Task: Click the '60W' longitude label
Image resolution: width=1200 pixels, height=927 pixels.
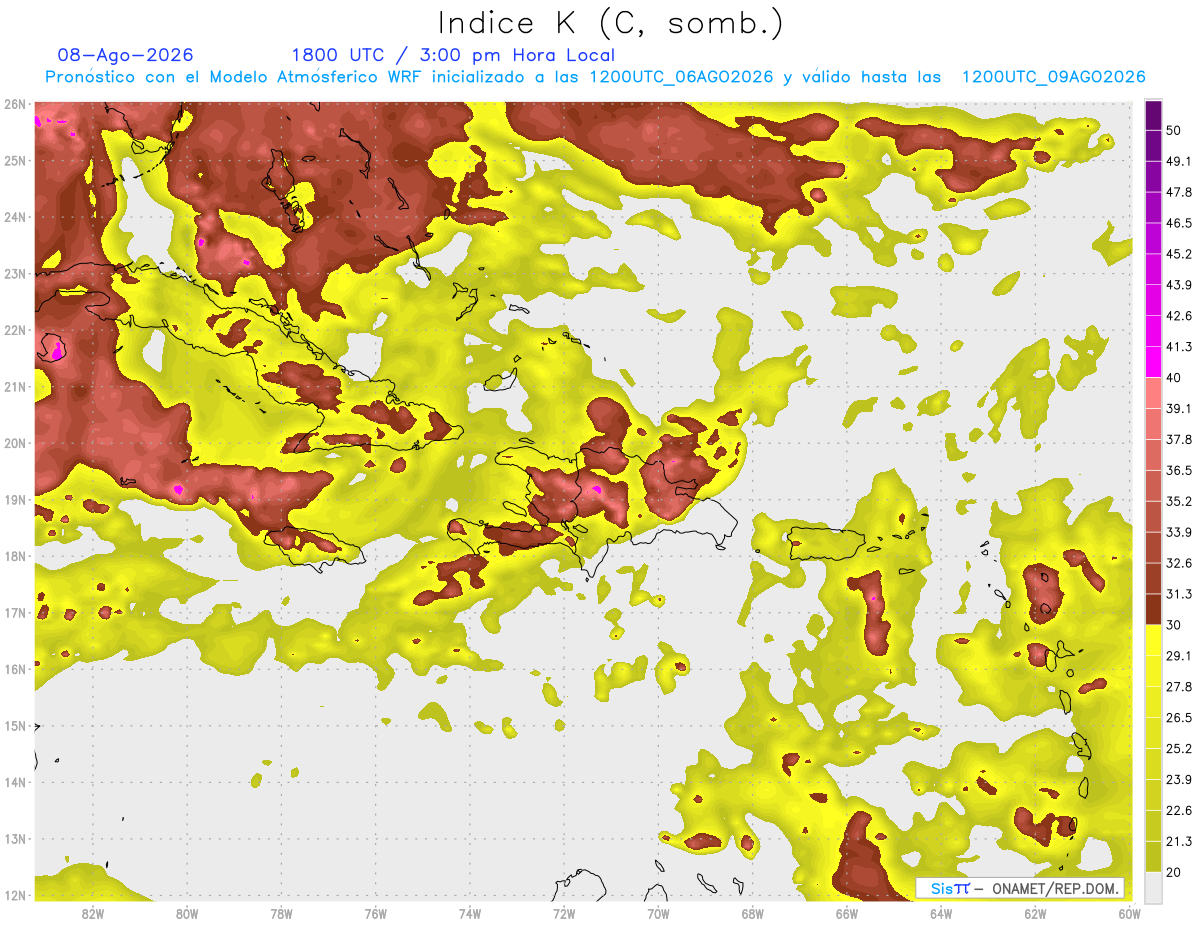Action: 1129,913
